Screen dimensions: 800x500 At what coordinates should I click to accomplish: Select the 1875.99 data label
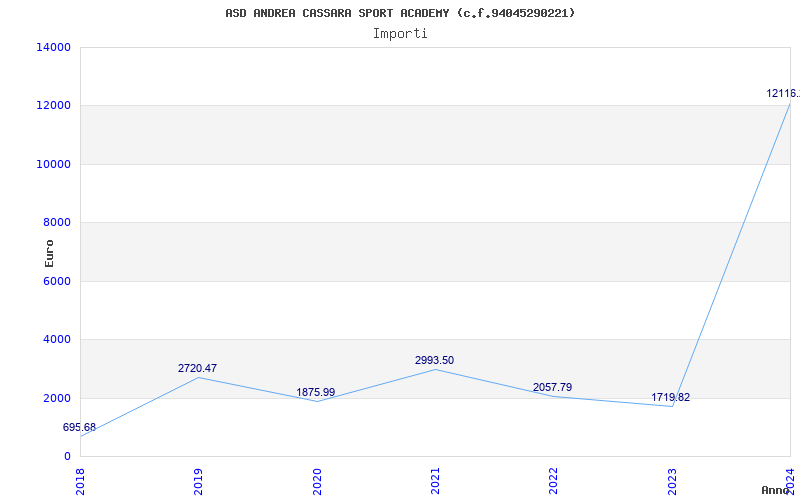click(x=316, y=392)
